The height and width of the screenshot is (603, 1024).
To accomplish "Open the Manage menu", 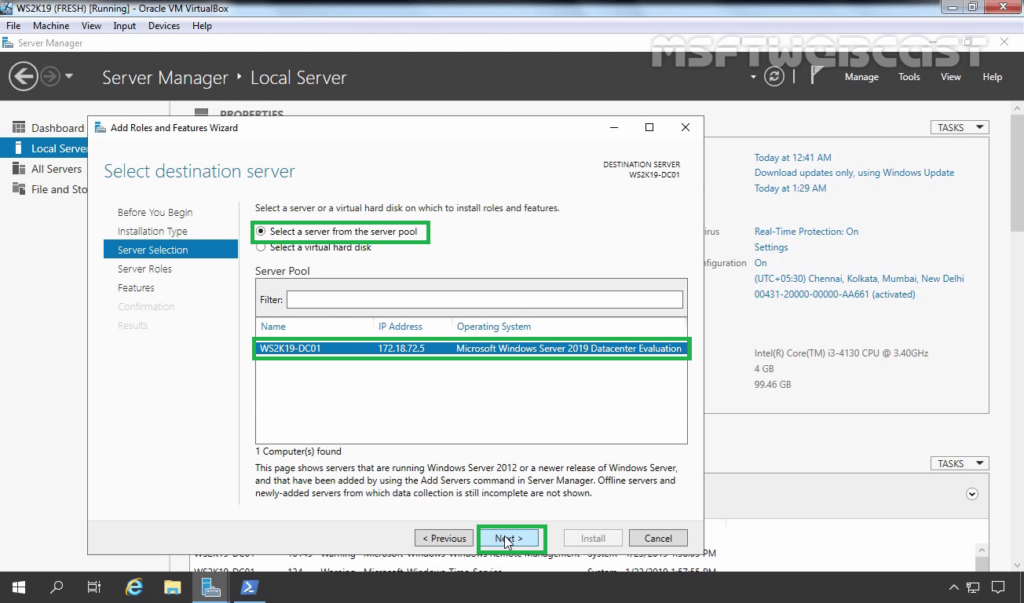I will click(861, 77).
